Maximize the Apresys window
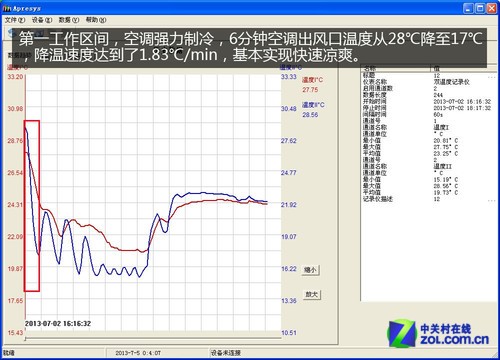 (480, 8)
